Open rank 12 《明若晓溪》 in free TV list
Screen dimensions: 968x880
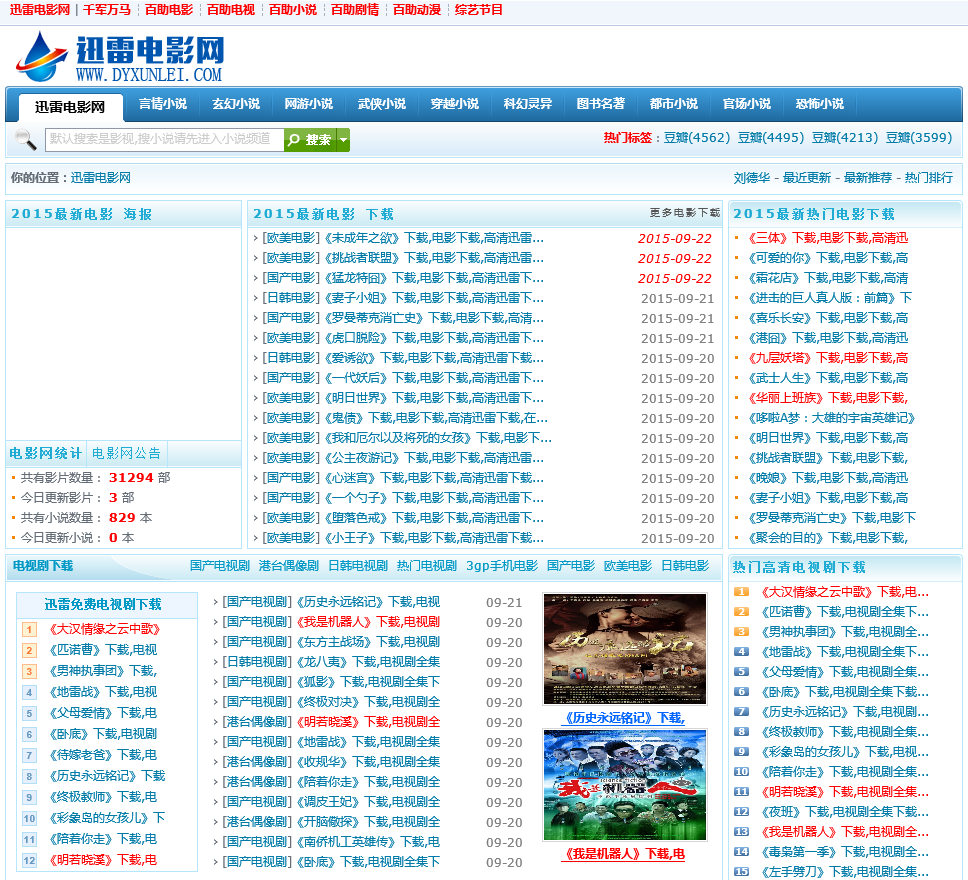coord(102,860)
